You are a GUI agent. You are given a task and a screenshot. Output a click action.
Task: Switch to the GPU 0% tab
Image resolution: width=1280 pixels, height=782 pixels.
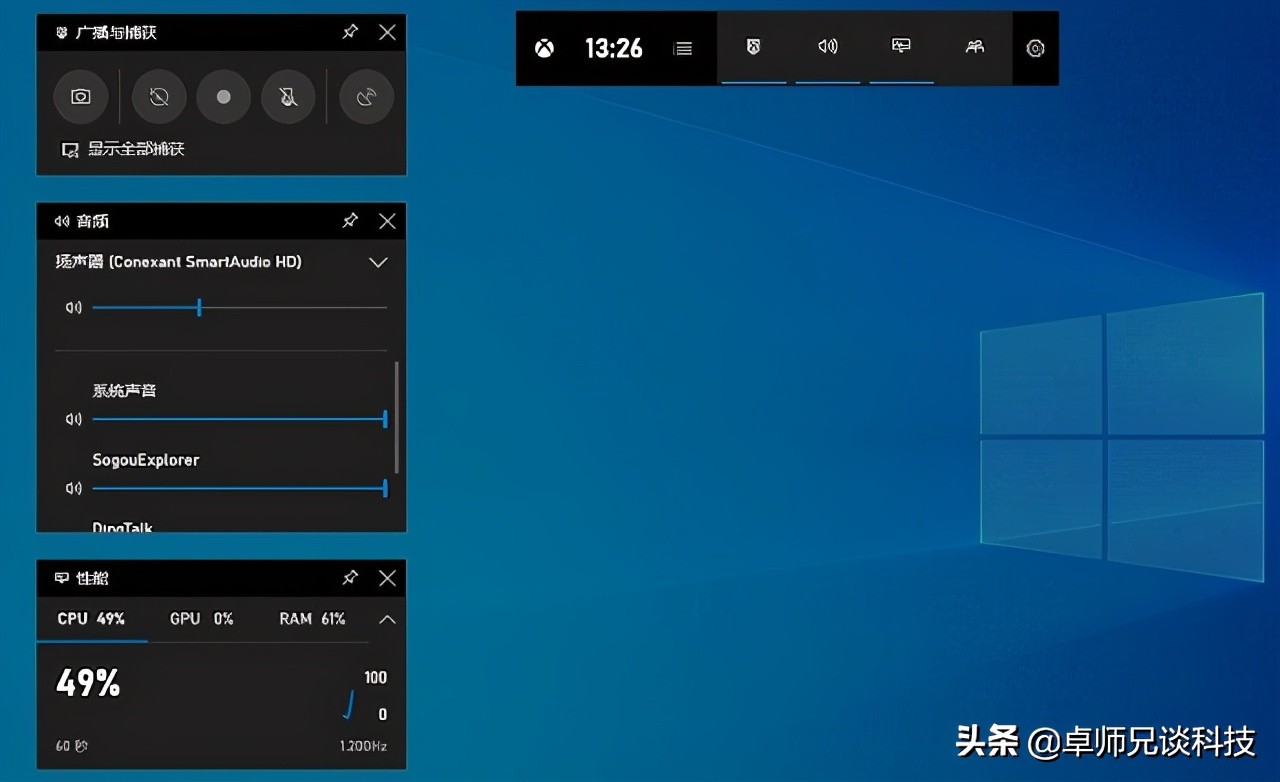[x=201, y=619]
